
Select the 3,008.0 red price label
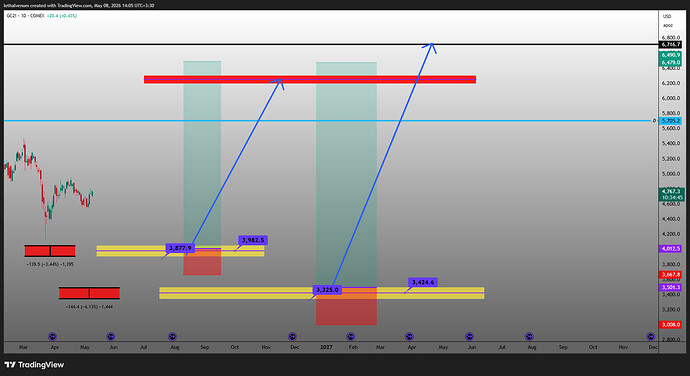pyautogui.click(x=671, y=324)
